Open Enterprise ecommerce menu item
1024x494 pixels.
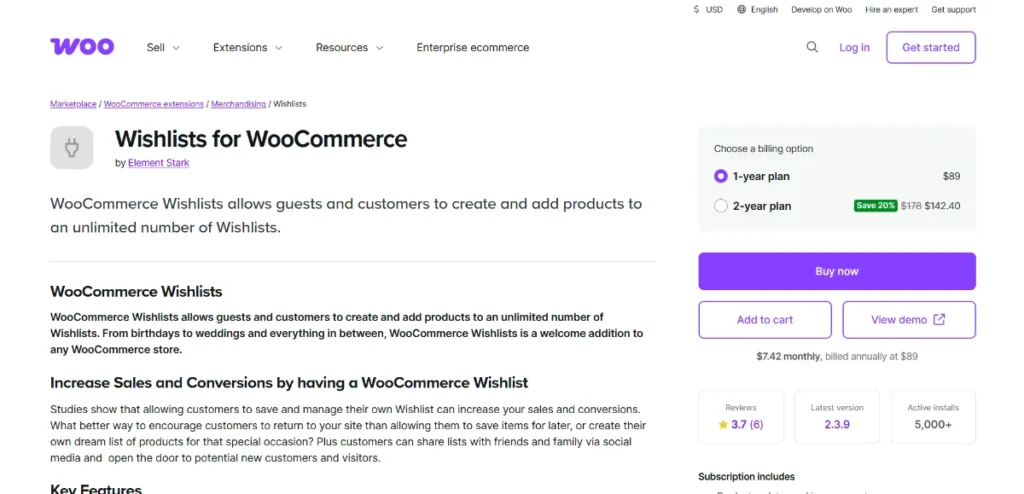[x=473, y=47]
